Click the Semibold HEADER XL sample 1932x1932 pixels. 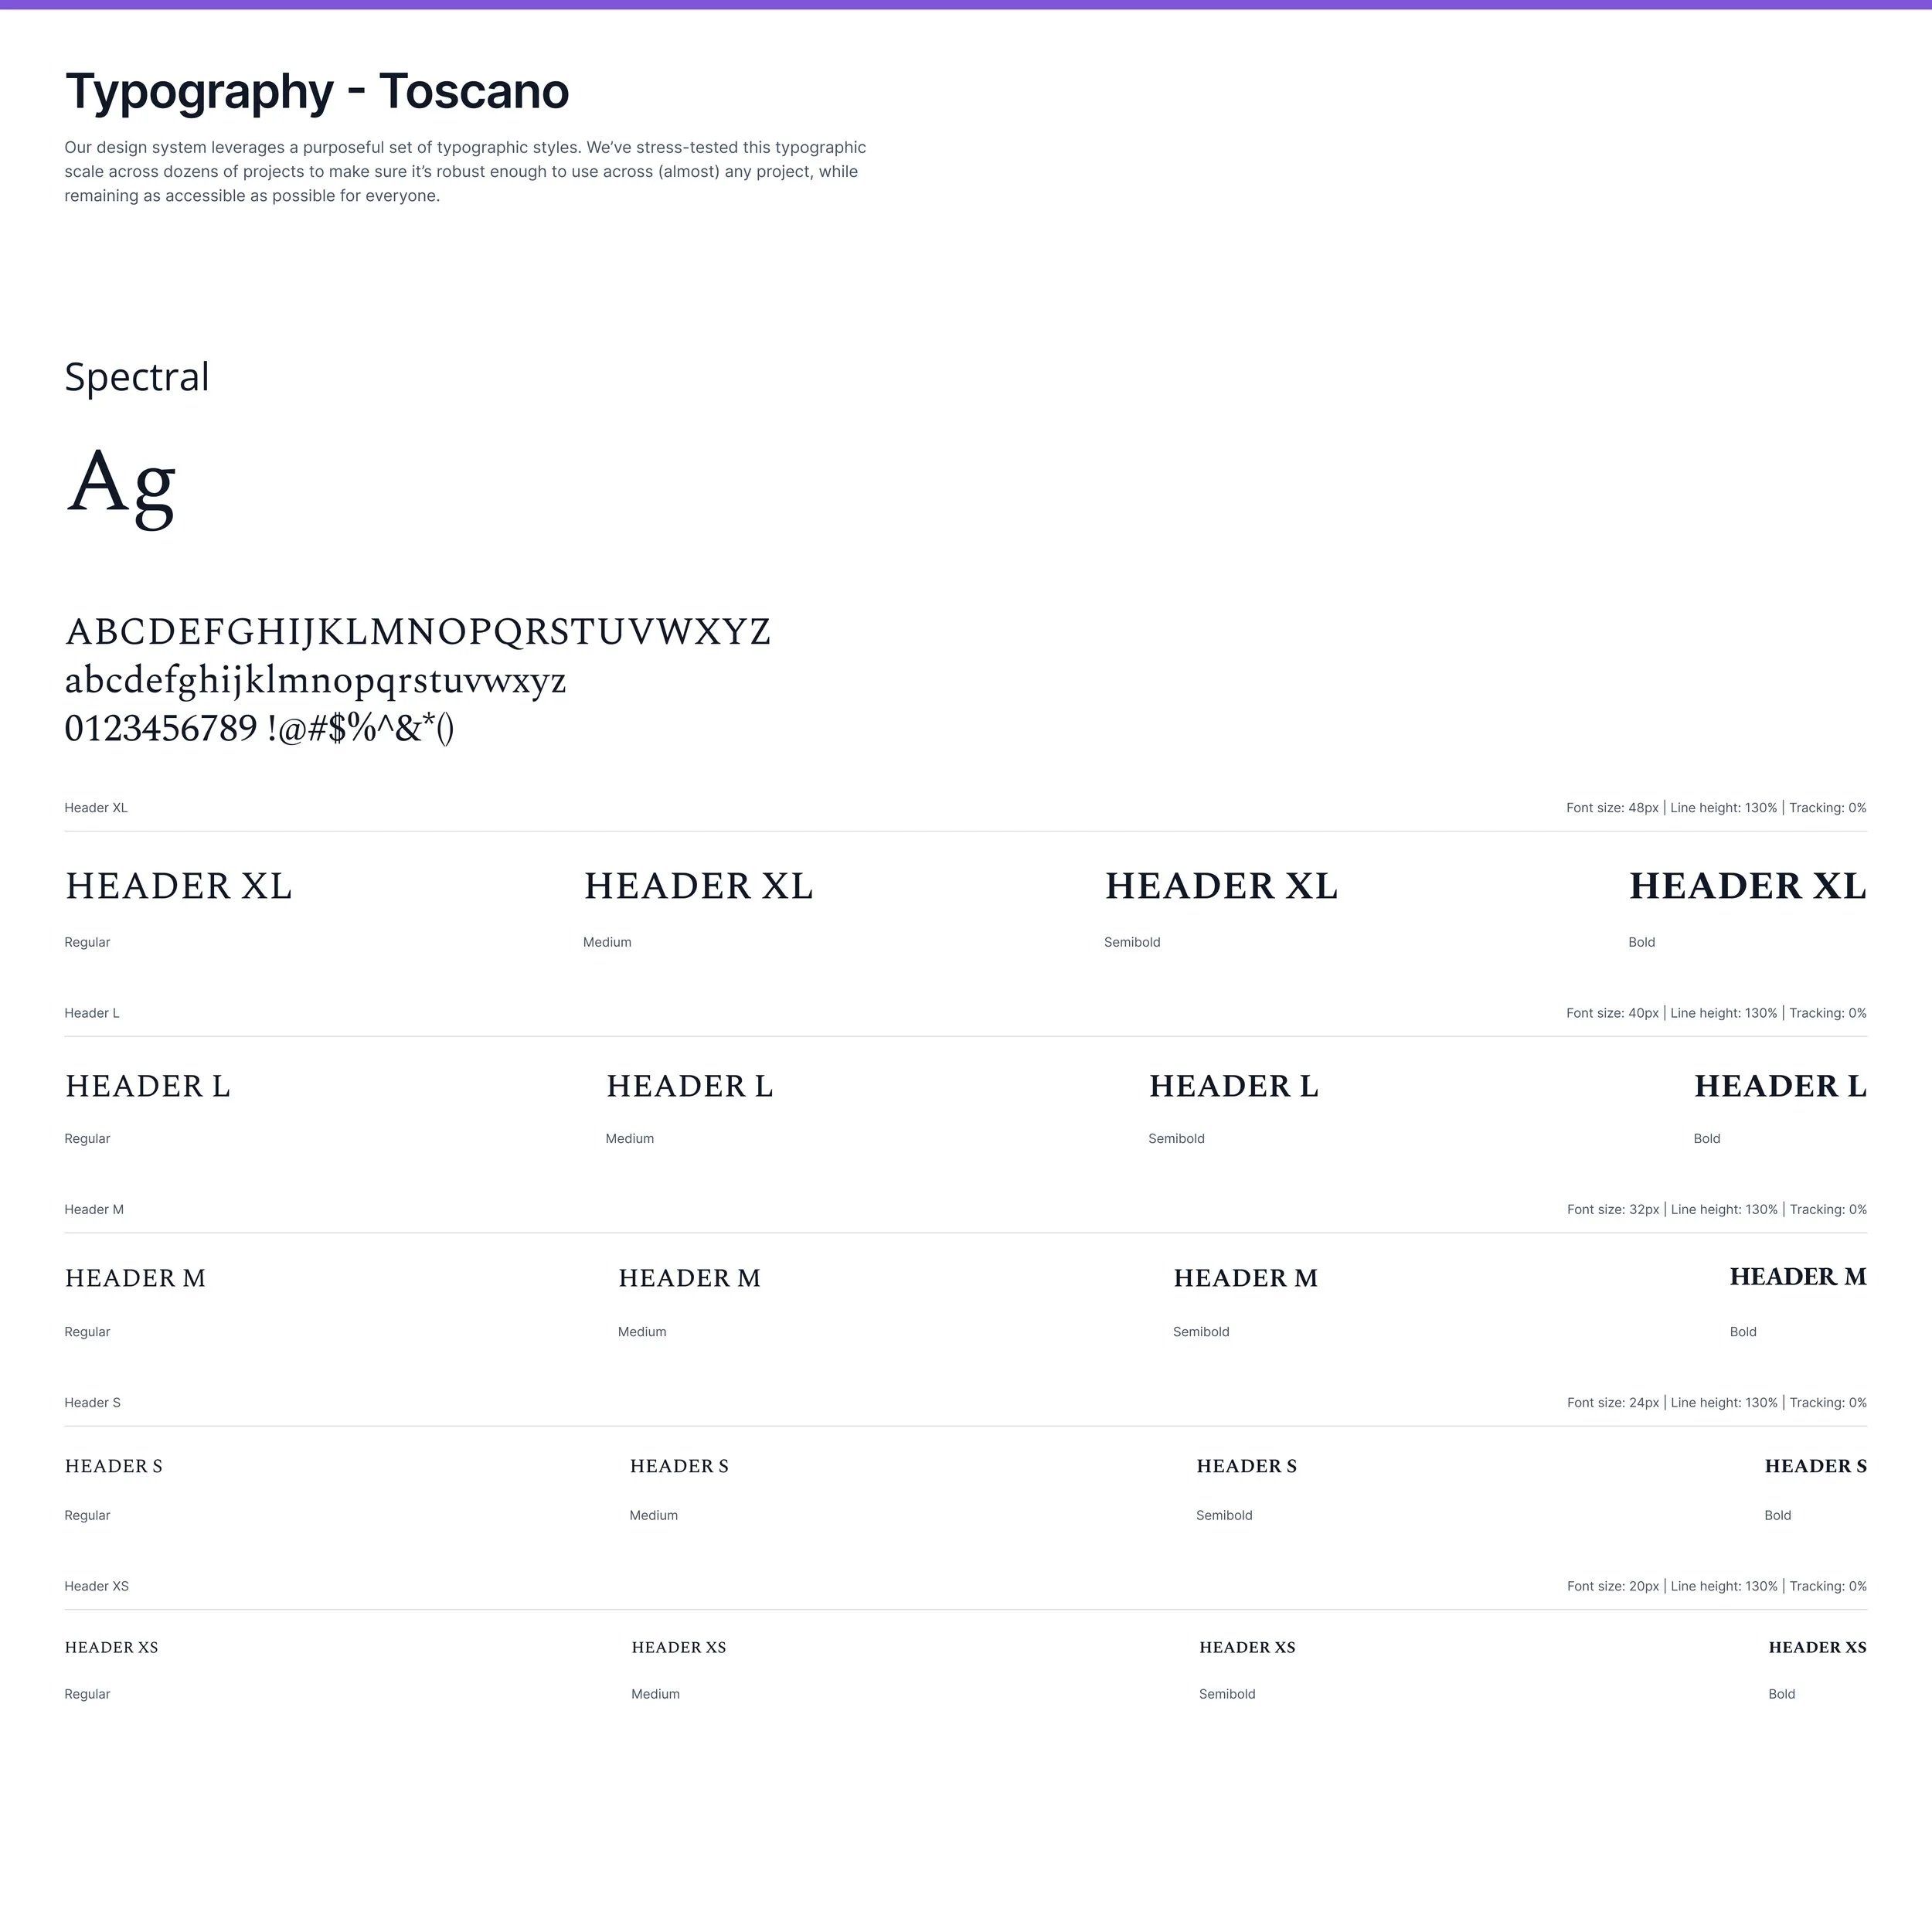pyautogui.click(x=1220, y=886)
